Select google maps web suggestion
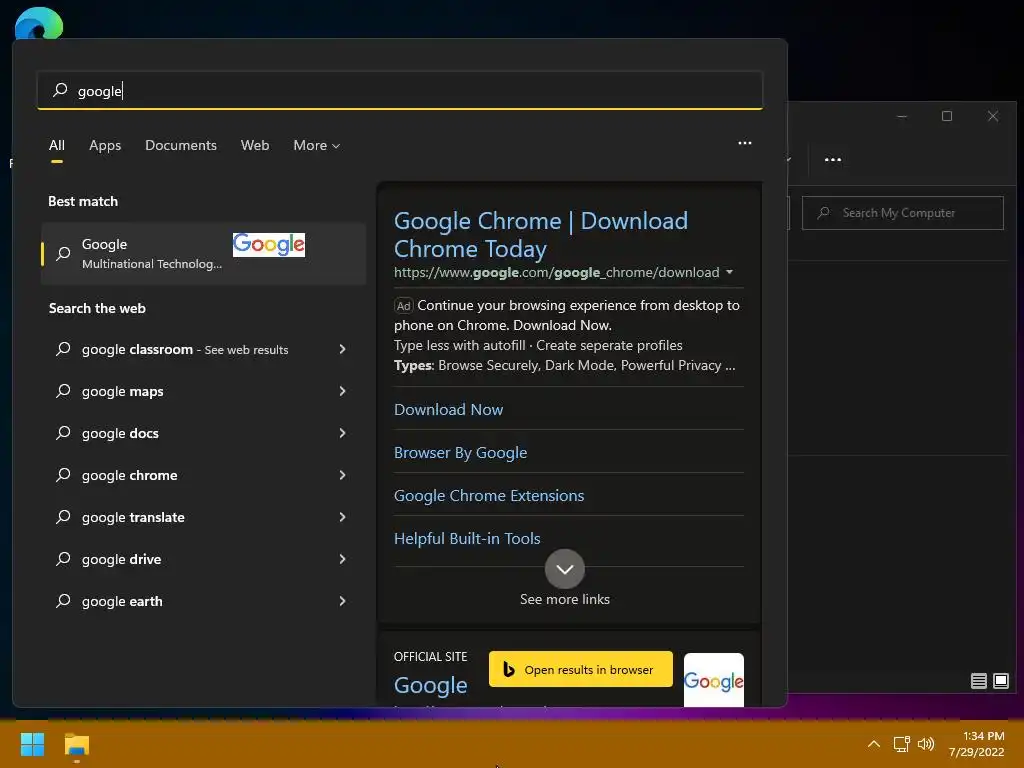The width and height of the screenshot is (1024, 768). [x=123, y=391]
